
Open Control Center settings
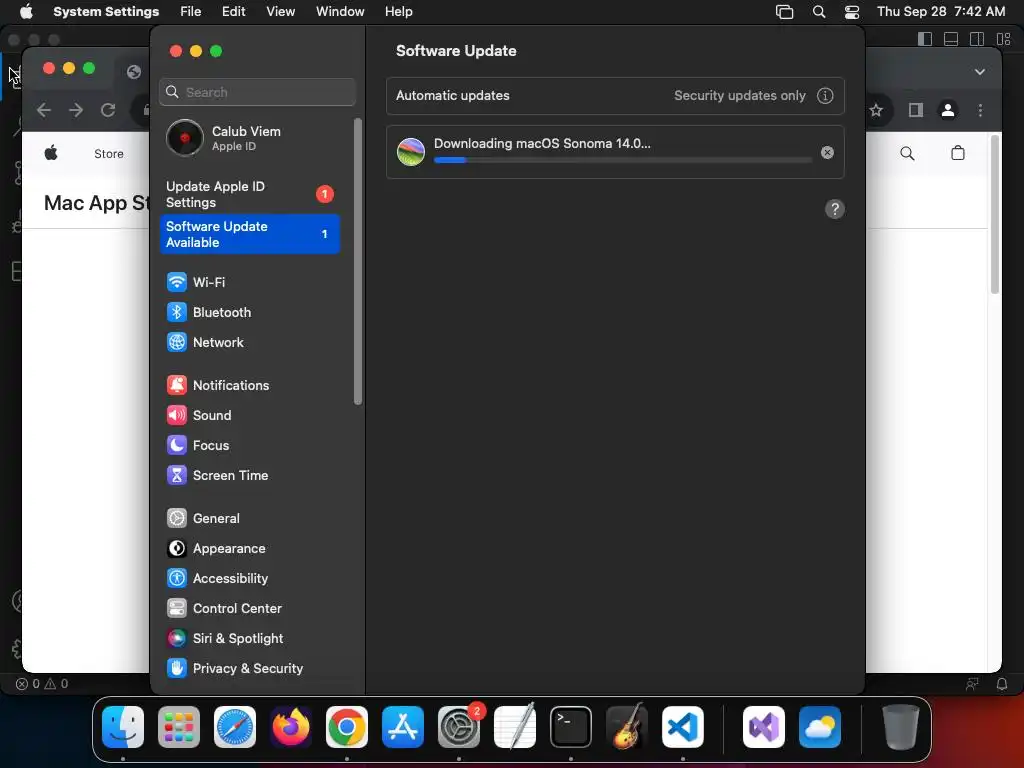pyautogui.click(x=249, y=609)
